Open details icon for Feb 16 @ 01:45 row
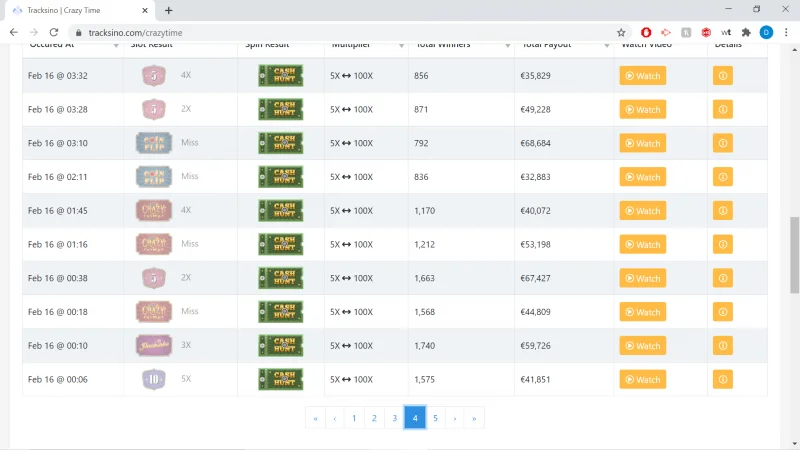 (722, 211)
